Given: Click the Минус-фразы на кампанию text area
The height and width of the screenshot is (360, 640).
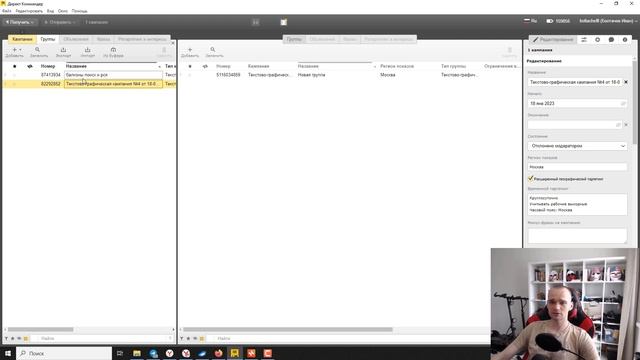Looking at the screenshot, I should point(577,236).
